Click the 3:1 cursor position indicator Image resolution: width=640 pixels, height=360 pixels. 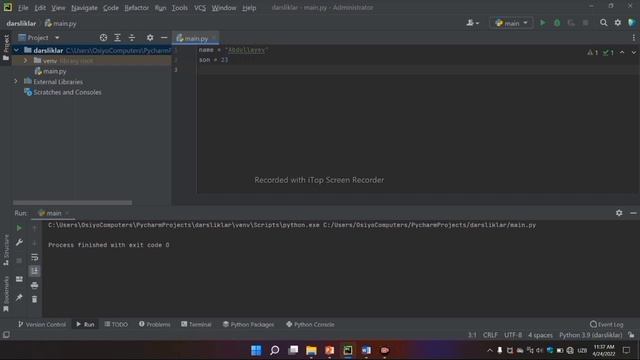[x=472, y=335]
